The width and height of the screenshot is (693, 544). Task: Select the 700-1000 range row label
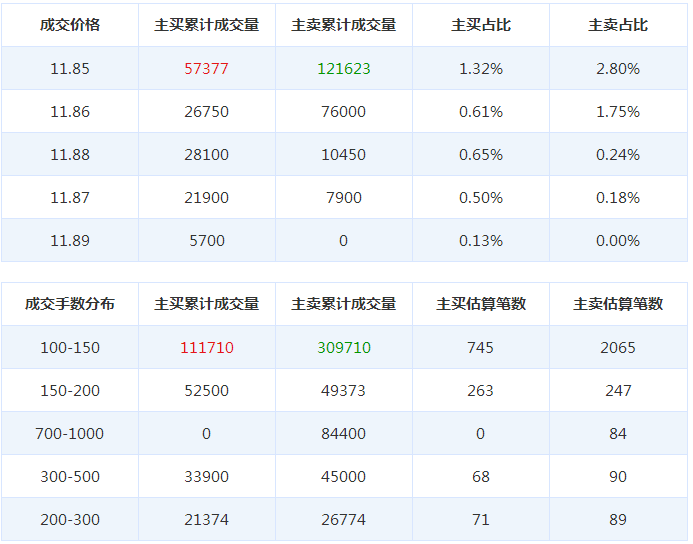point(69,434)
